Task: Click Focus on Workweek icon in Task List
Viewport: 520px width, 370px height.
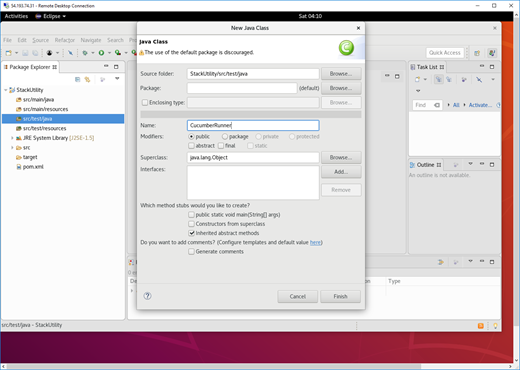Action: click(x=464, y=79)
